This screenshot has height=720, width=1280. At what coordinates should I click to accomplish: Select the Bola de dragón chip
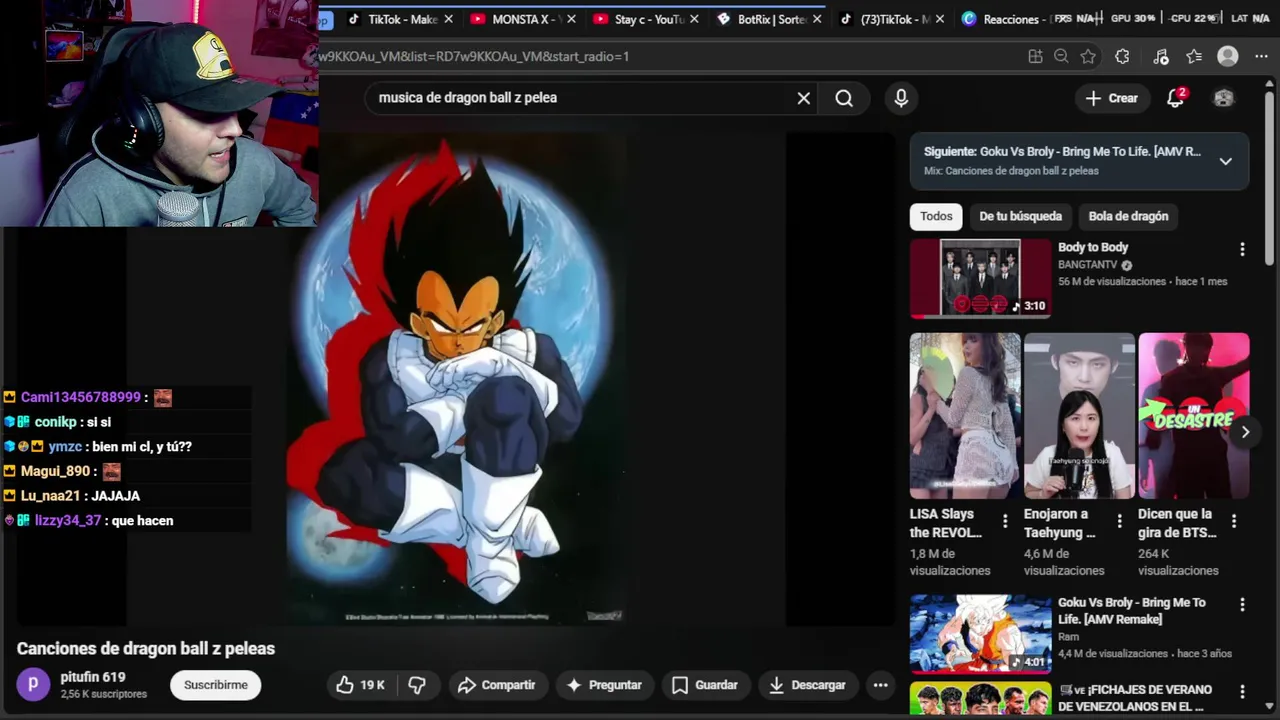click(x=1128, y=216)
